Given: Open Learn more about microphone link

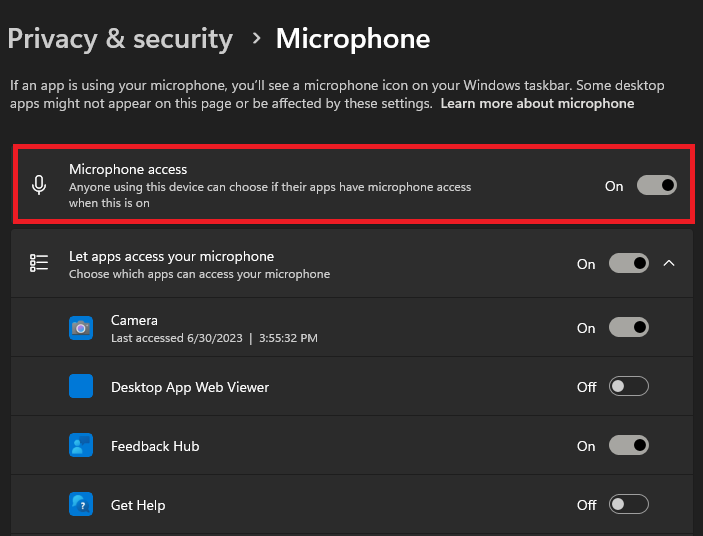Looking at the screenshot, I should (537, 104).
